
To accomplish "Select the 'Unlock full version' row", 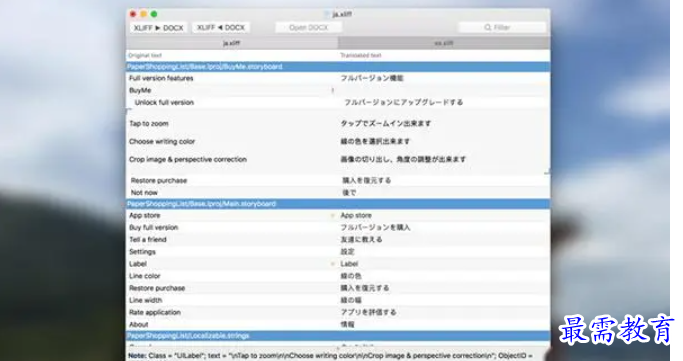I will pos(338,103).
